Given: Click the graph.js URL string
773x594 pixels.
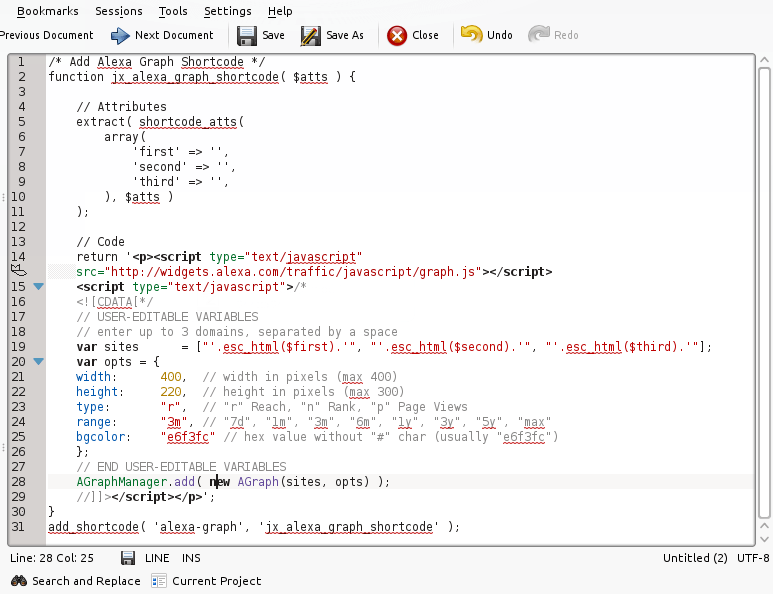Looking at the screenshot, I should (293, 272).
